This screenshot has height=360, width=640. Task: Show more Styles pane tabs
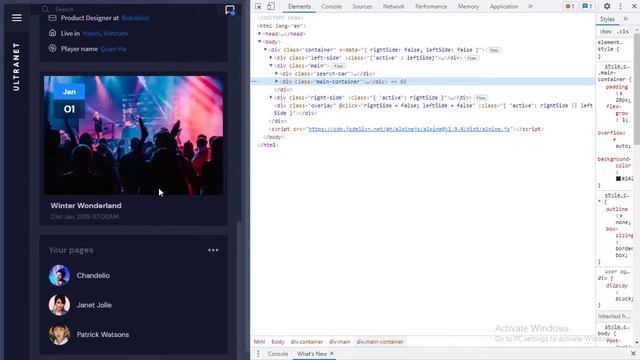[626, 19]
